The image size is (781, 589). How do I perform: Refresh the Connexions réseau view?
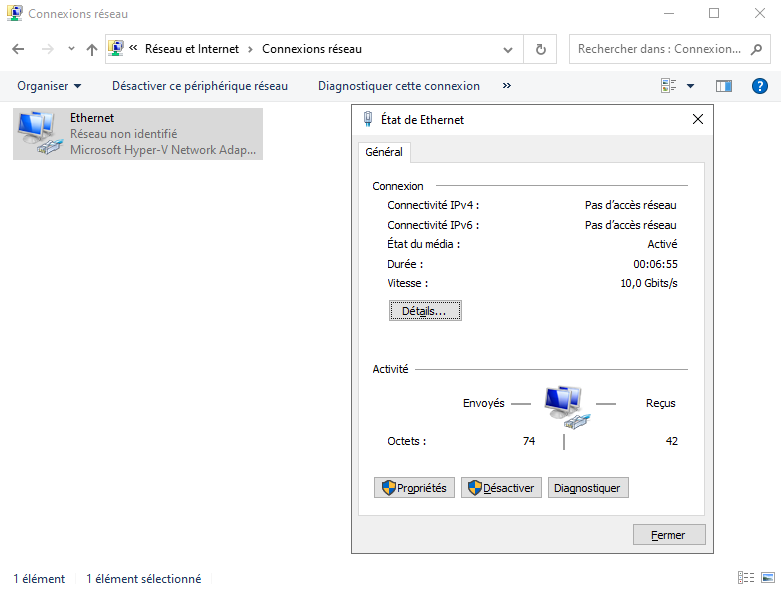[540, 49]
